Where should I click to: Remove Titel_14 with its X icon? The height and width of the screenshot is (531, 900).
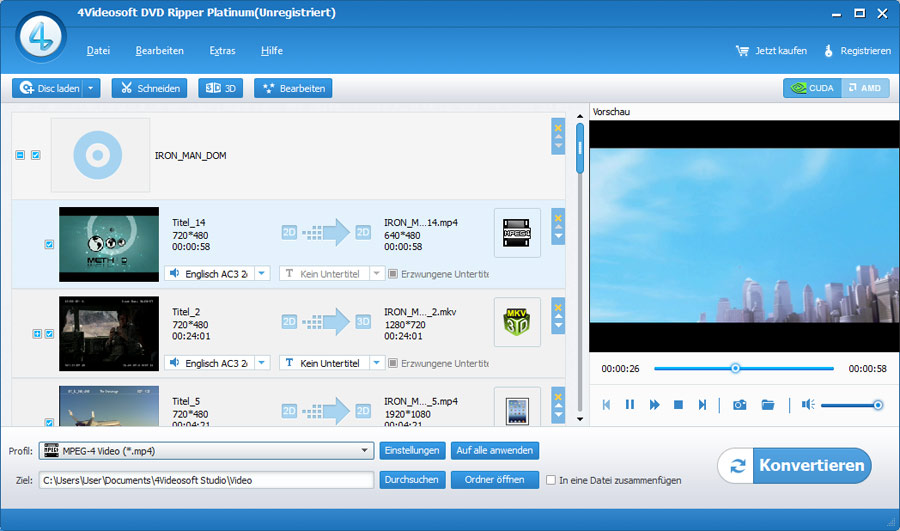pyautogui.click(x=558, y=218)
